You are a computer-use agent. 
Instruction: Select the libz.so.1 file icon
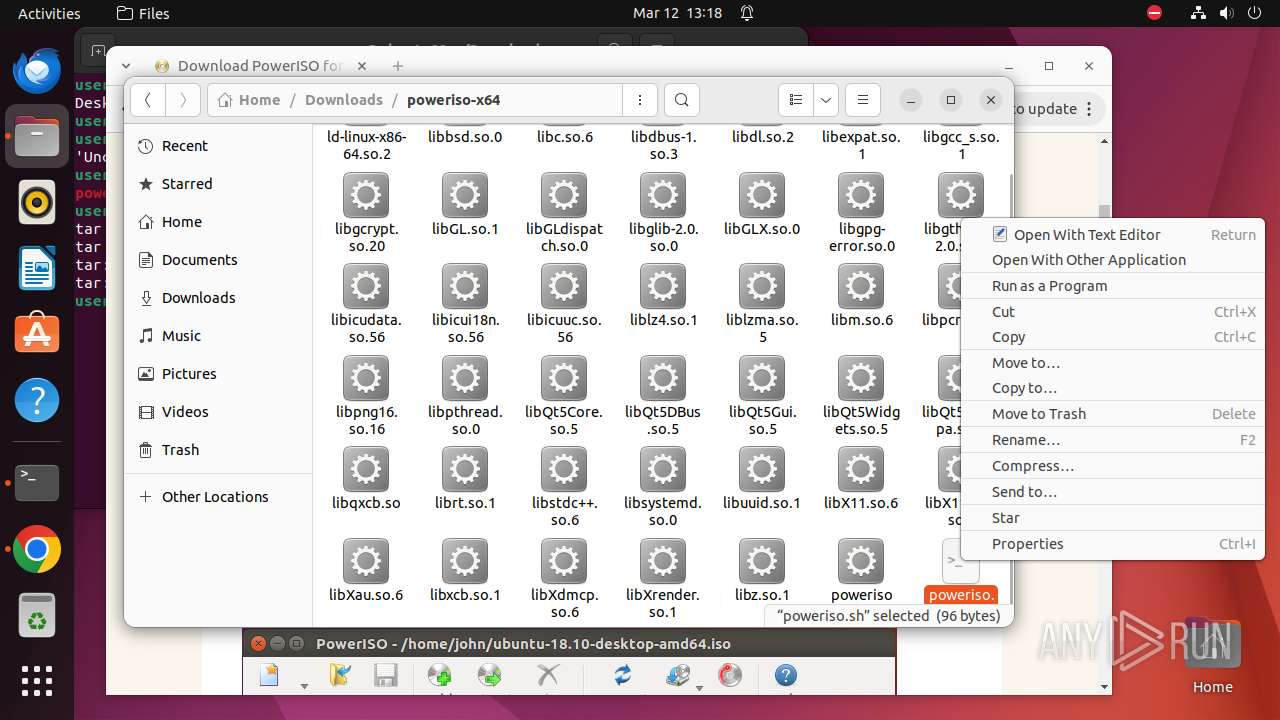[x=762, y=562]
